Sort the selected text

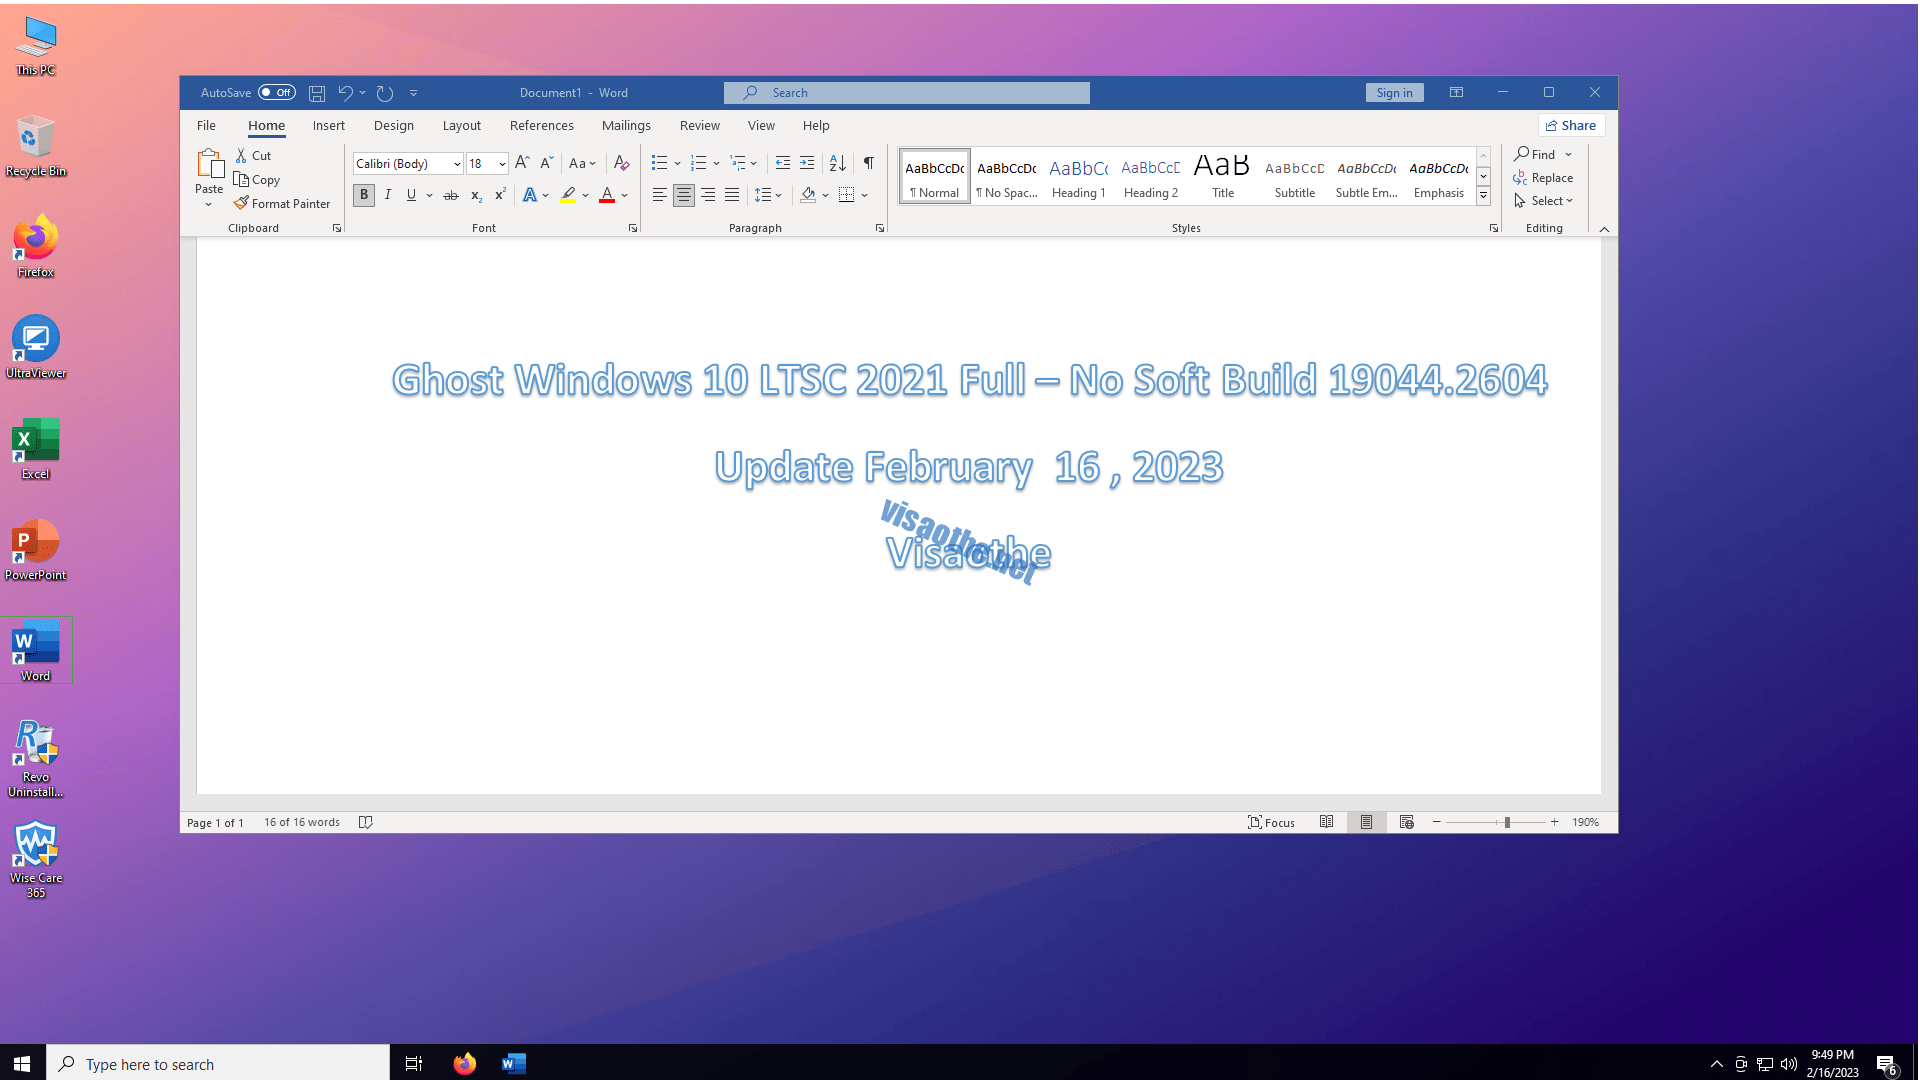click(838, 163)
